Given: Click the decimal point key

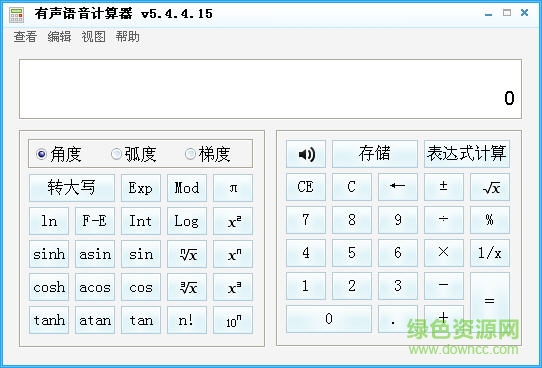Looking at the screenshot, I should pos(398,319).
